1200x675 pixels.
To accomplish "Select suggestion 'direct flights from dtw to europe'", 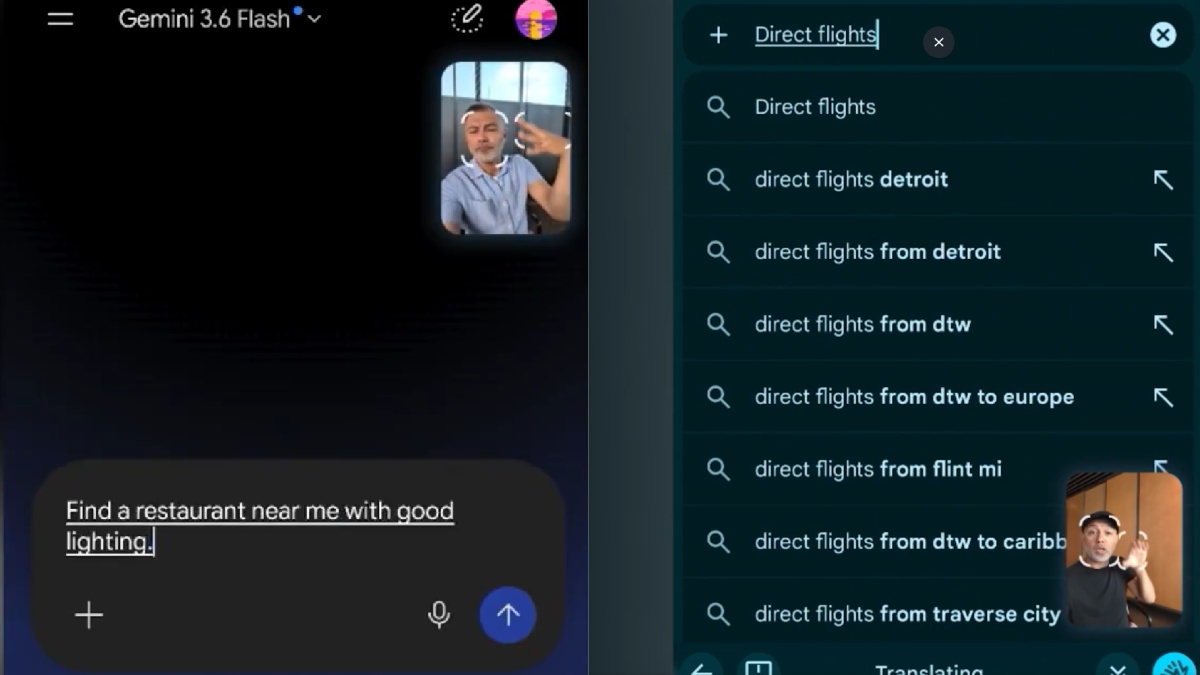I will [x=937, y=397].
